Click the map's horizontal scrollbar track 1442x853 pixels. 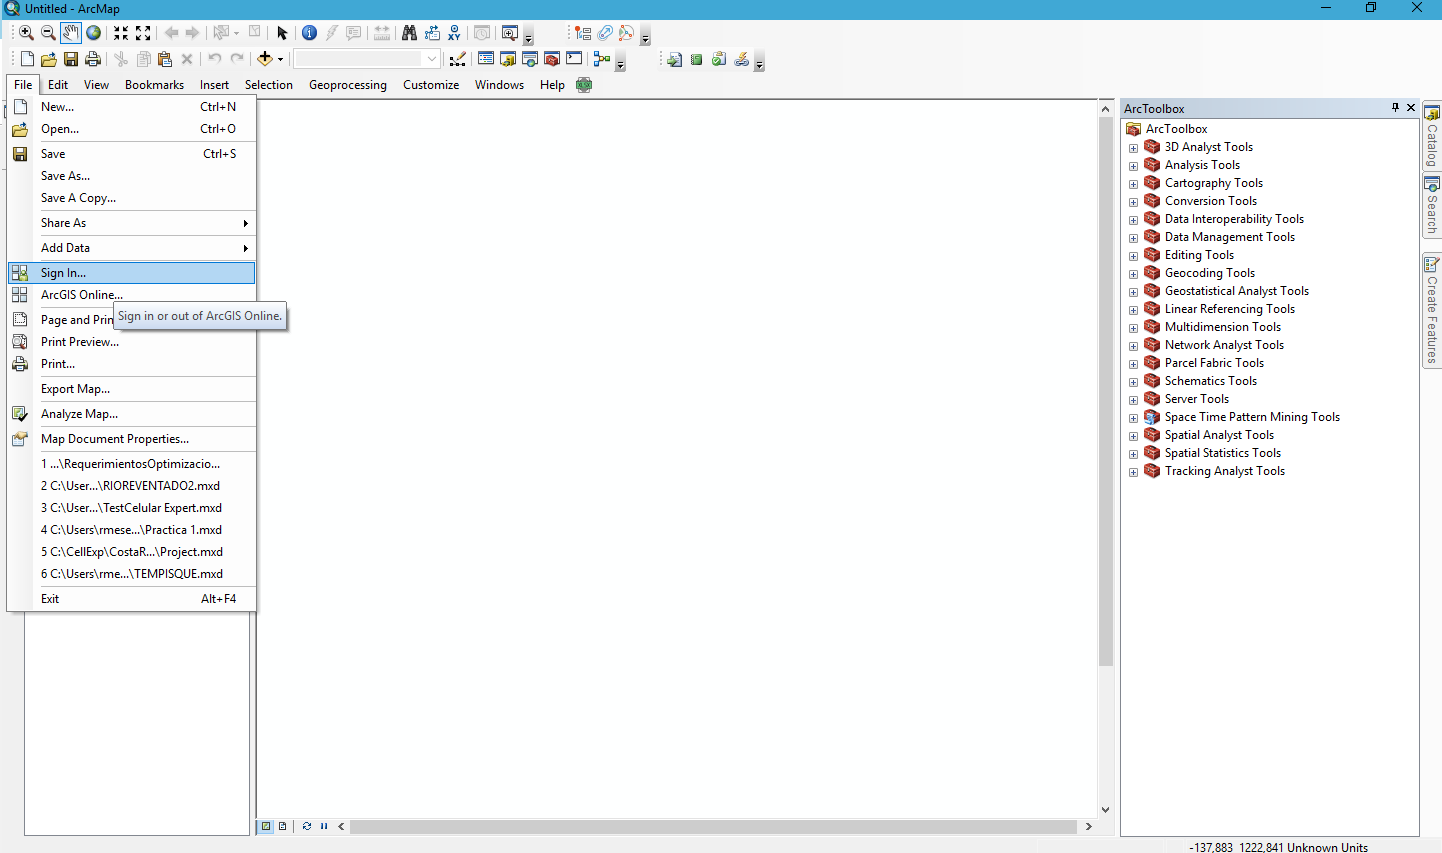click(714, 826)
